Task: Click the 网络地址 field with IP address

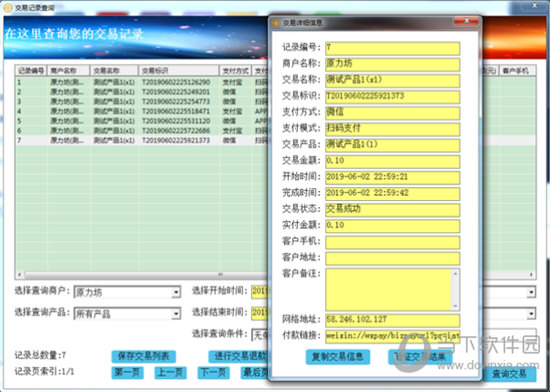Action: (393, 320)
